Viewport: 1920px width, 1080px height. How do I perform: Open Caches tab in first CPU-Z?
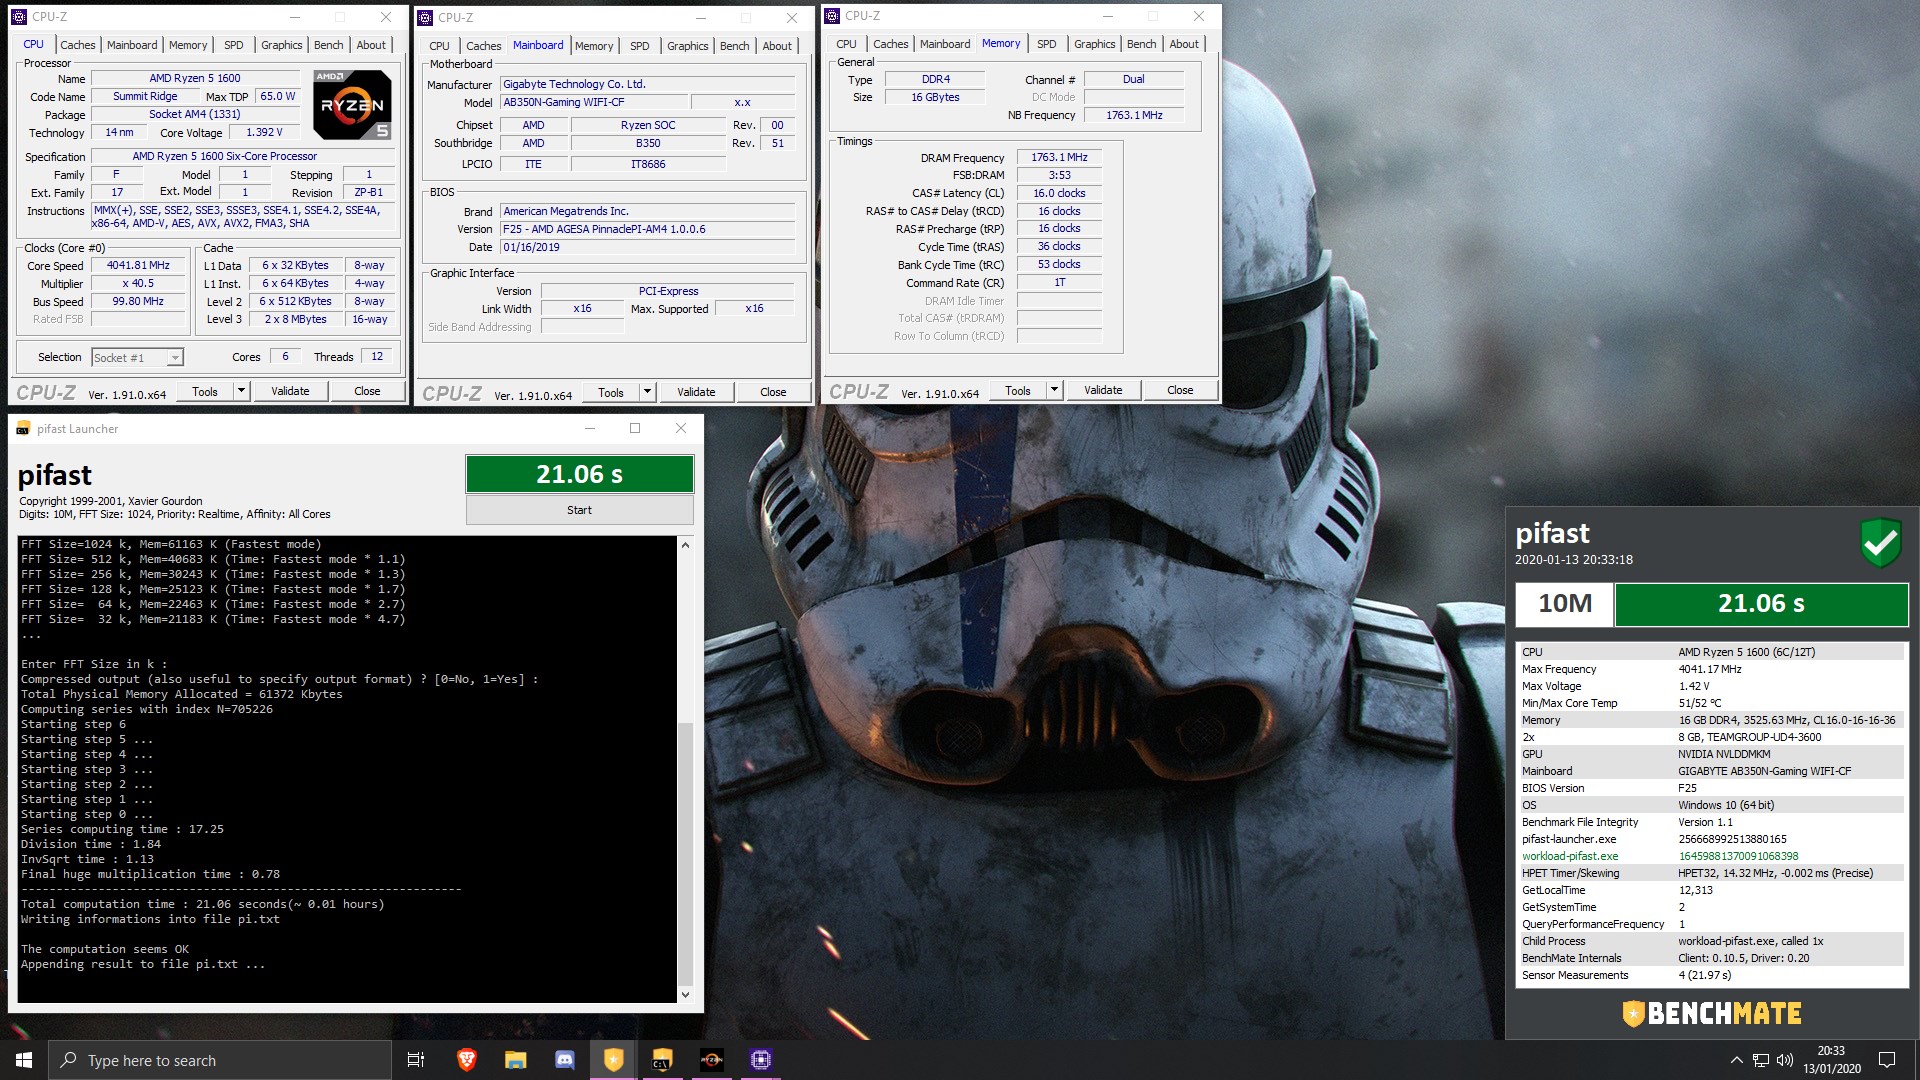pos(77,45)
